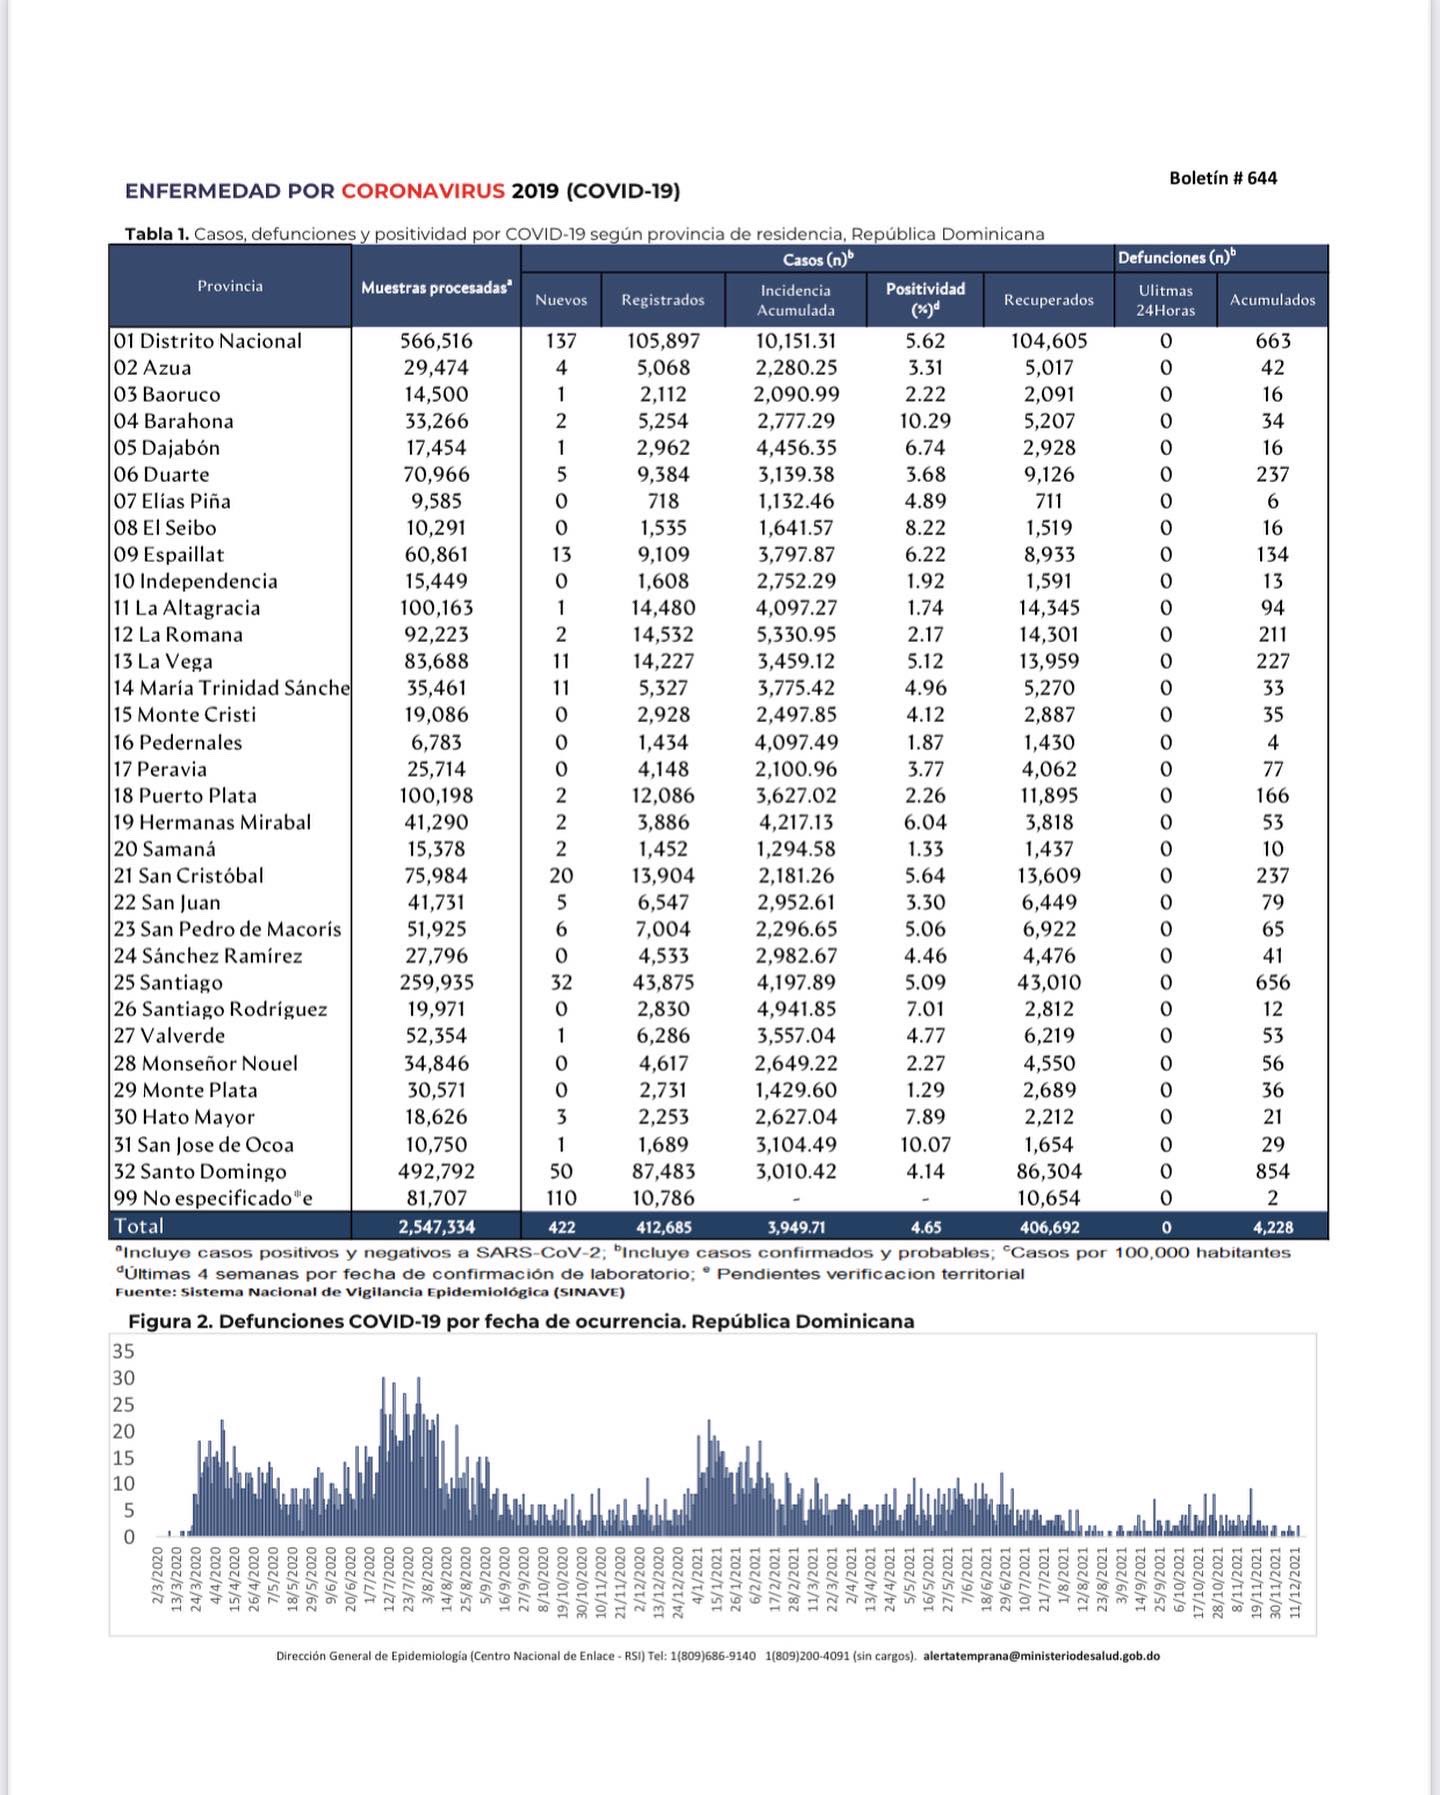The width and height of the screenshot is (1440, 1795).
Task: Click the '05 Dajabón' row label
Action: 166,448
